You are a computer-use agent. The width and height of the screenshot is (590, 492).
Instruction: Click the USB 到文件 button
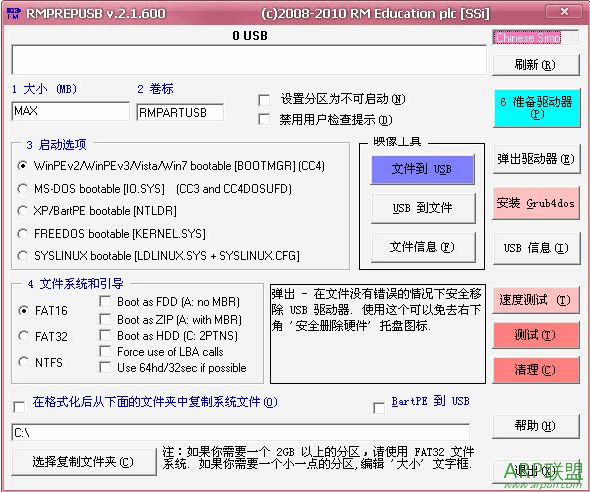point(423,208)
